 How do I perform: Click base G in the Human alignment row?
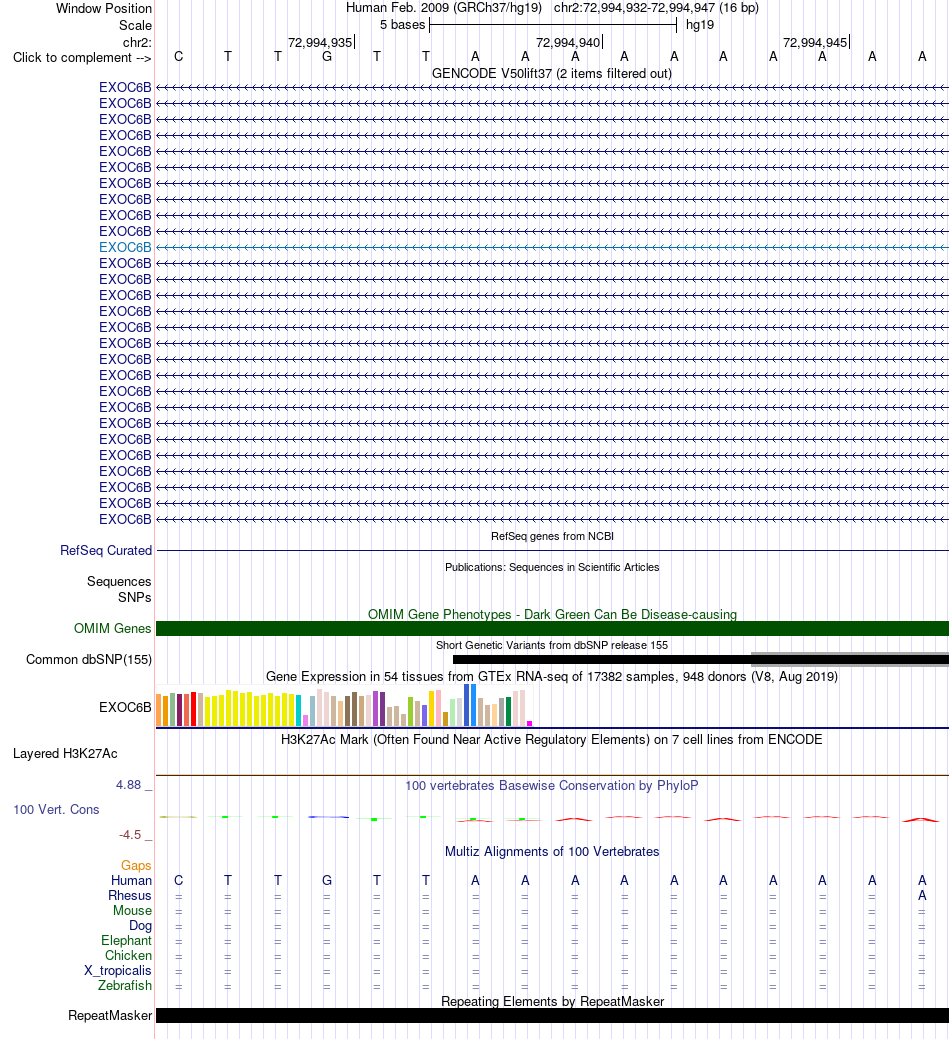pos(327,881)
